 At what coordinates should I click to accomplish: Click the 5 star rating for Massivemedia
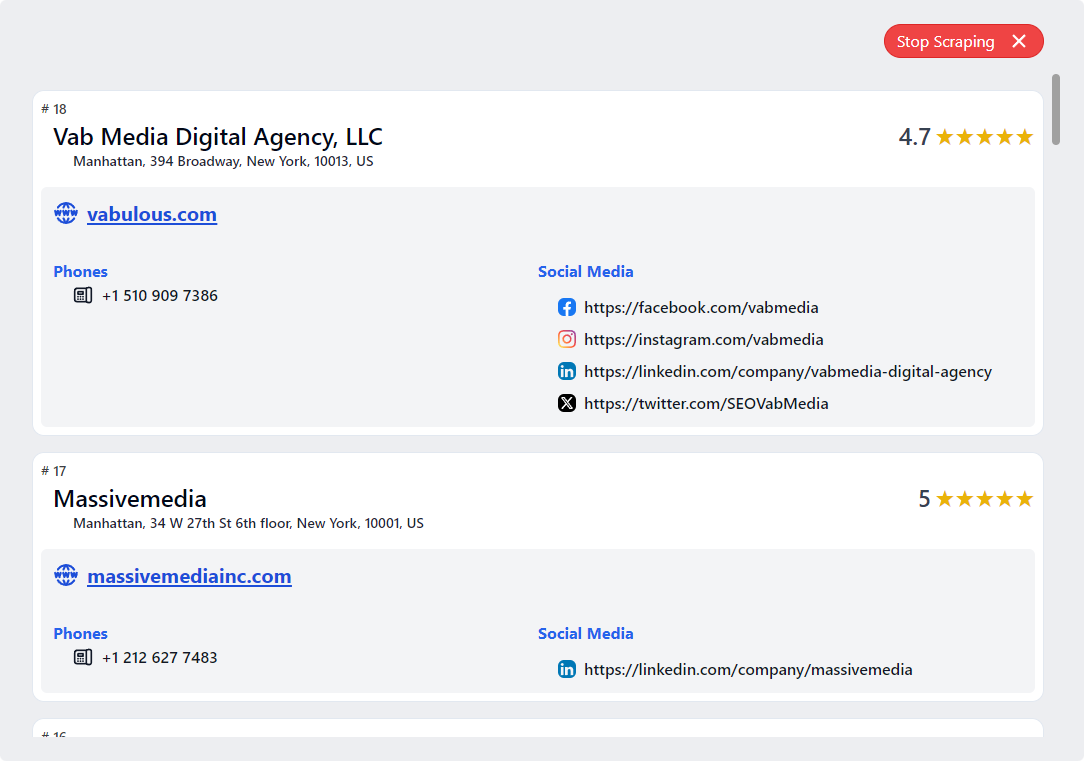975,499
